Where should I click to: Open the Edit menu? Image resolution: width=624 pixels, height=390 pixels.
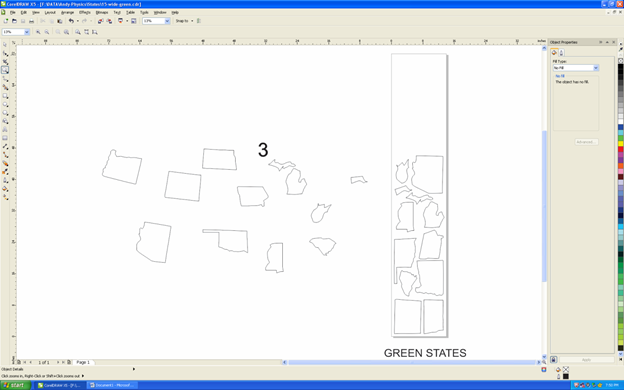pyautogui.click(x=23, y=12)
